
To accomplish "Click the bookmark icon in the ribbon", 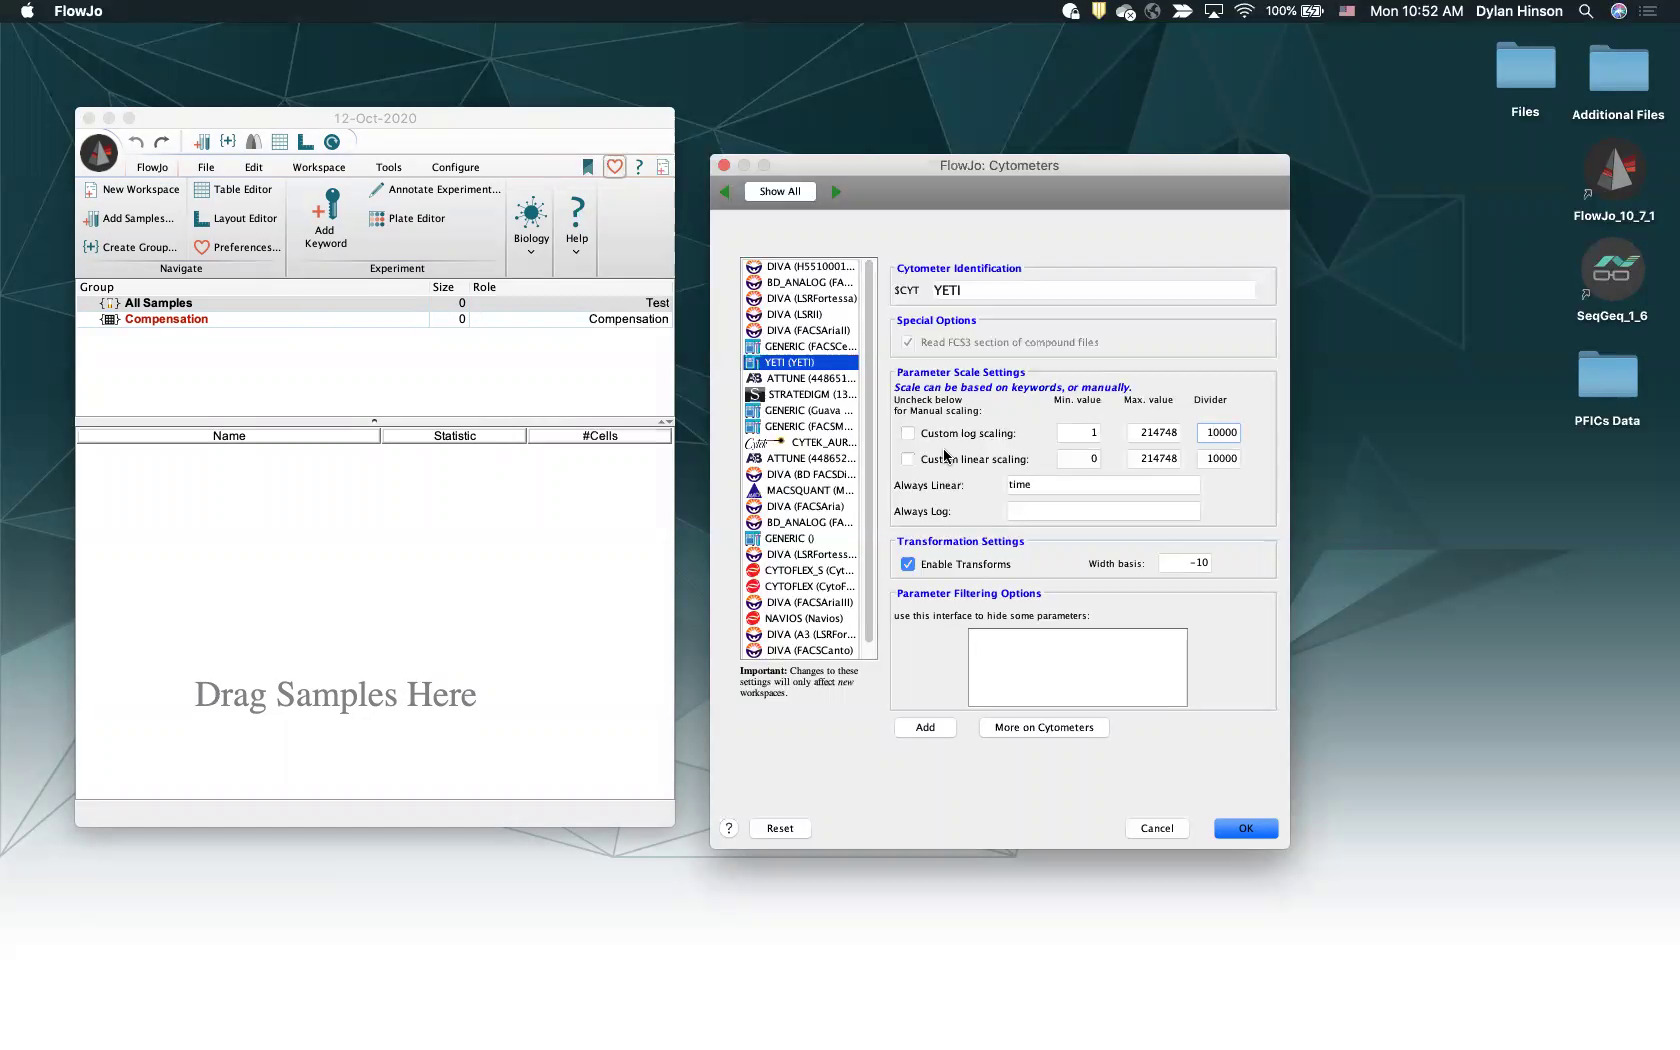I will [588, 168].
